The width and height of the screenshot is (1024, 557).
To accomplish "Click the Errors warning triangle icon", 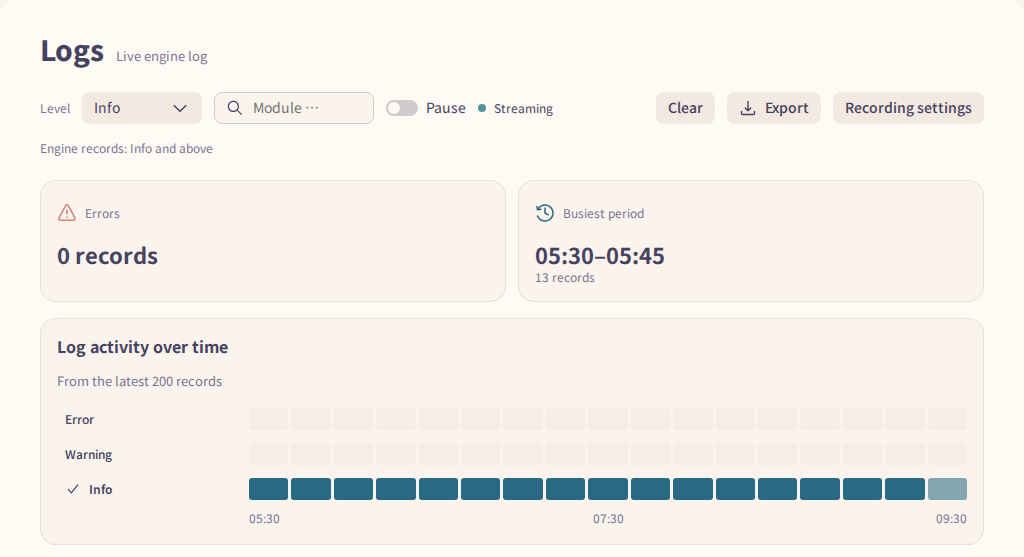I will click(x=67, y=213).
